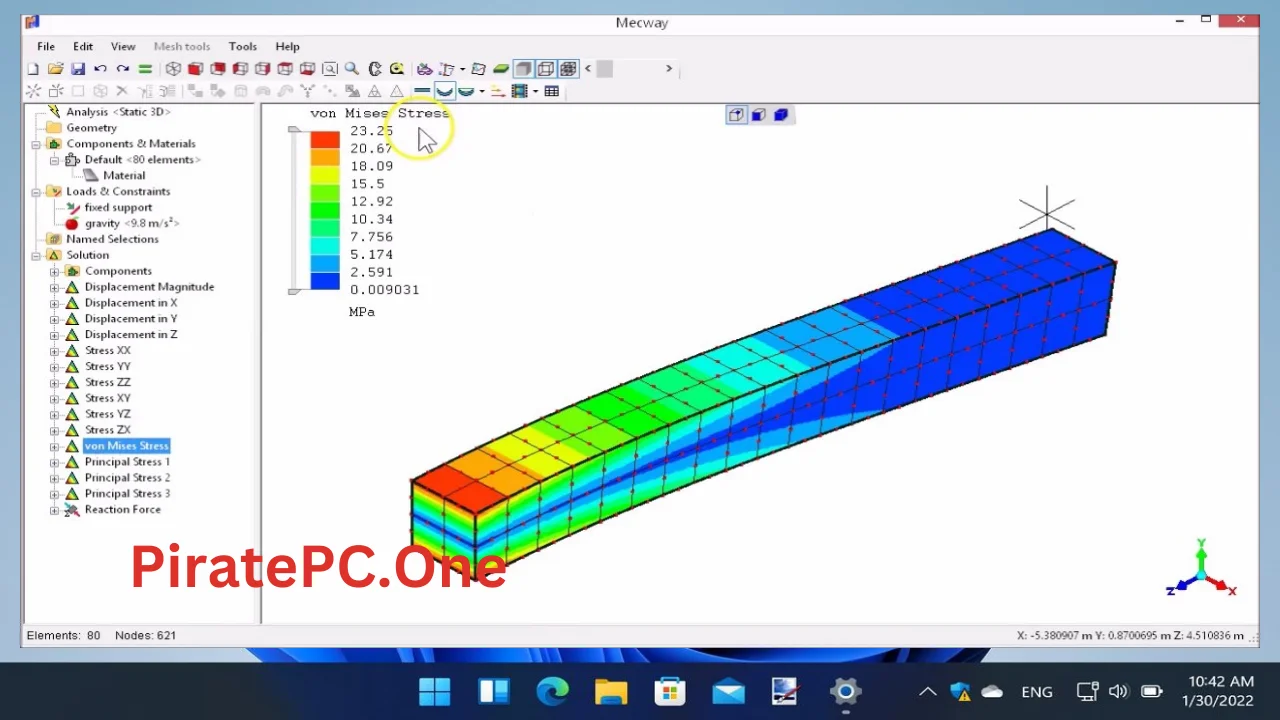Select the Material item under Default
This screenshot has height=720, width=1280.
[x=124, y=176]
